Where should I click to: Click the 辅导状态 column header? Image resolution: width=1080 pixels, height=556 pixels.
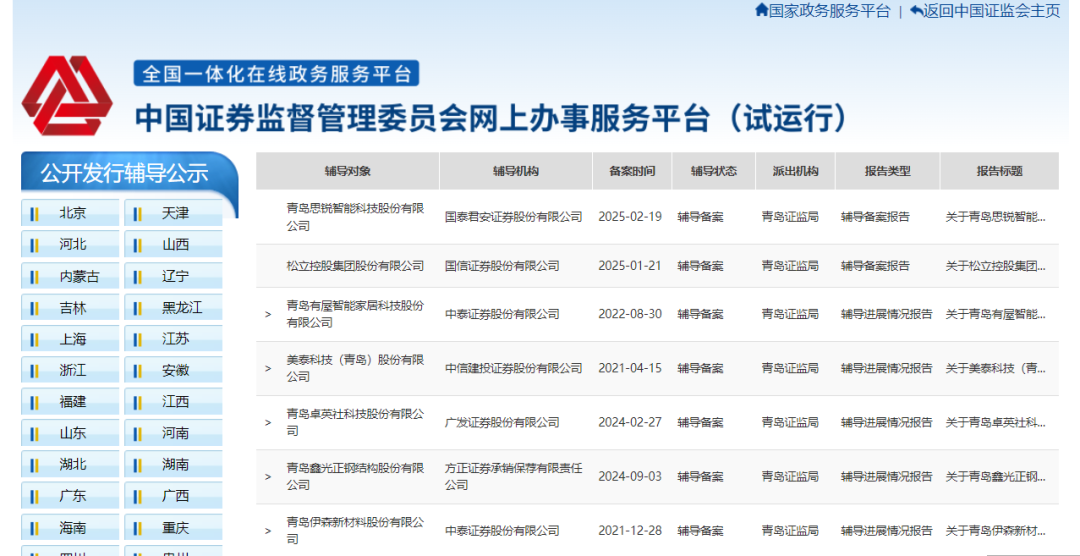point(714,172)
